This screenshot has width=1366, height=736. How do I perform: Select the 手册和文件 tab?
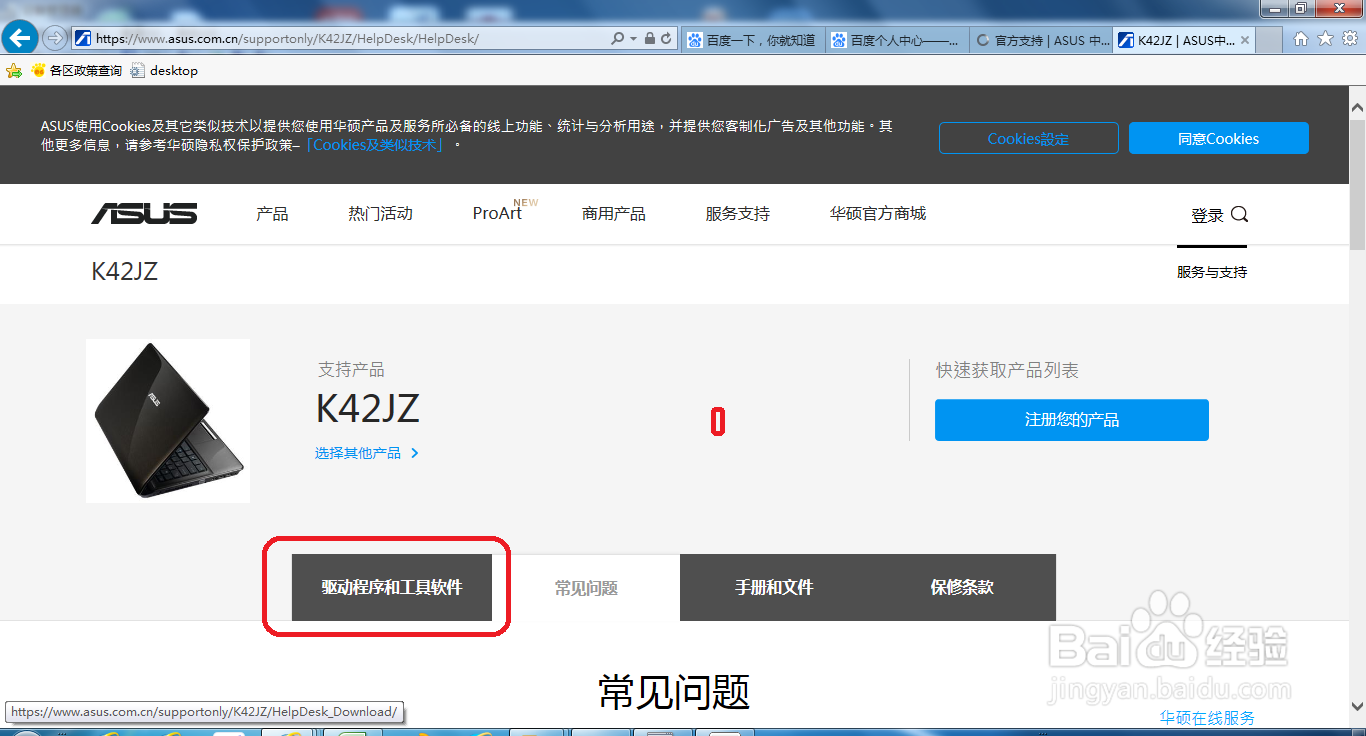[774, 588]
